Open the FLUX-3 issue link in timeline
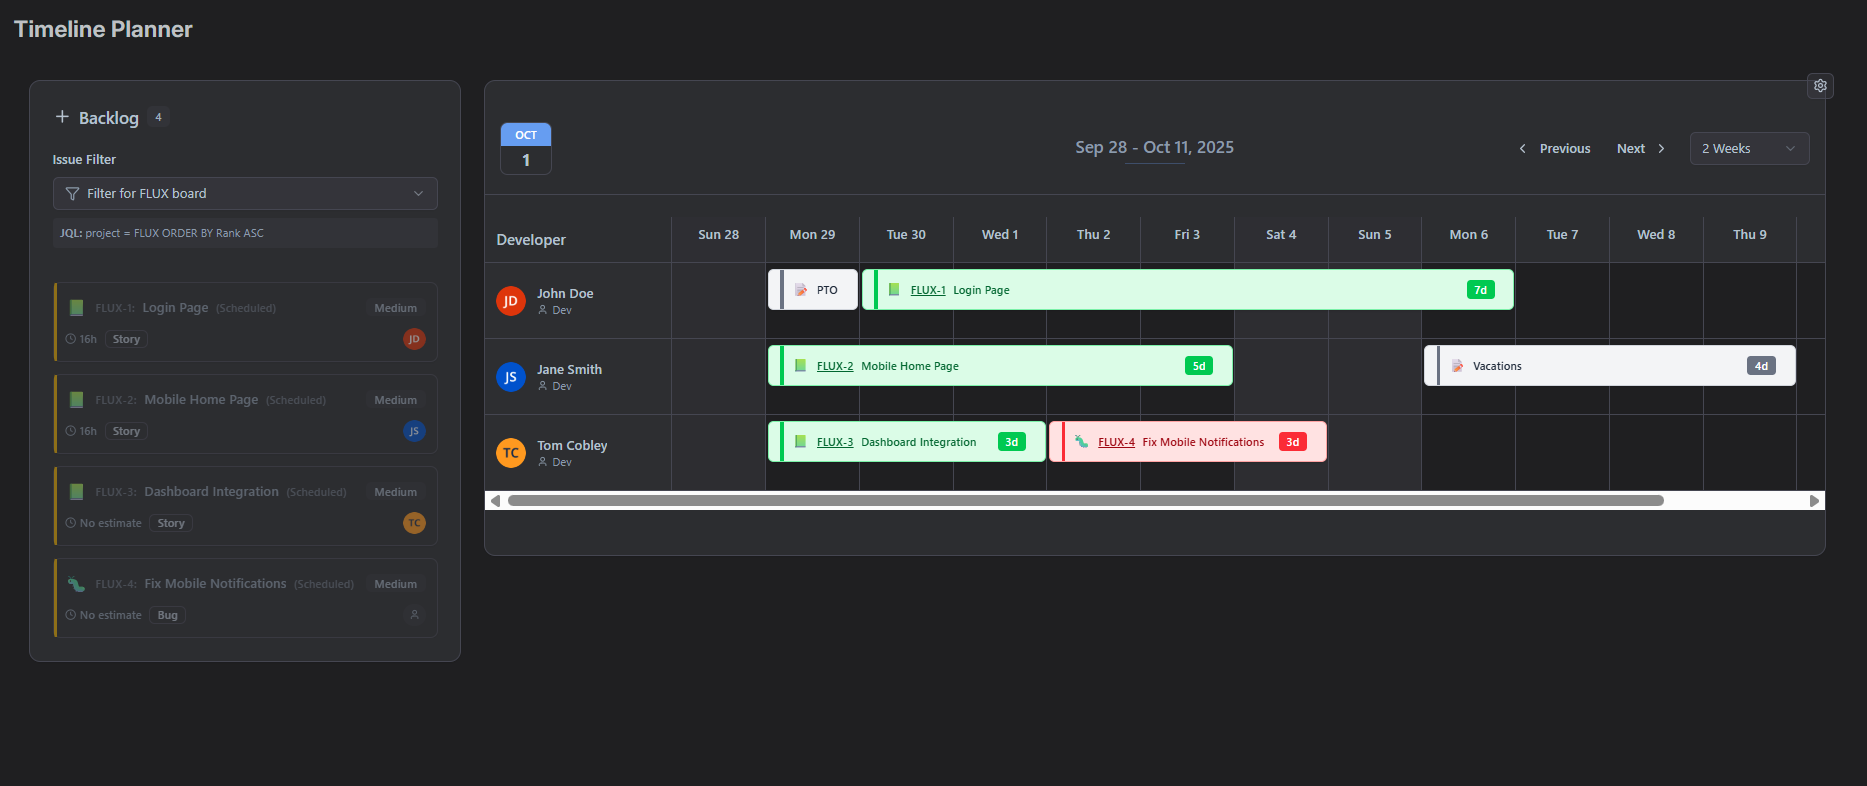 834,442
